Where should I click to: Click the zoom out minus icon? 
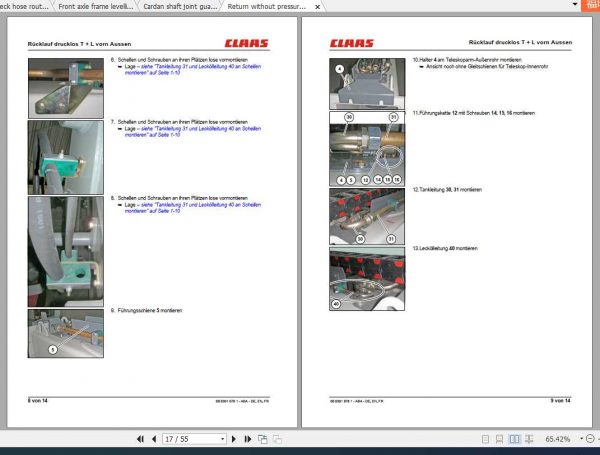[x=590, y=439]
